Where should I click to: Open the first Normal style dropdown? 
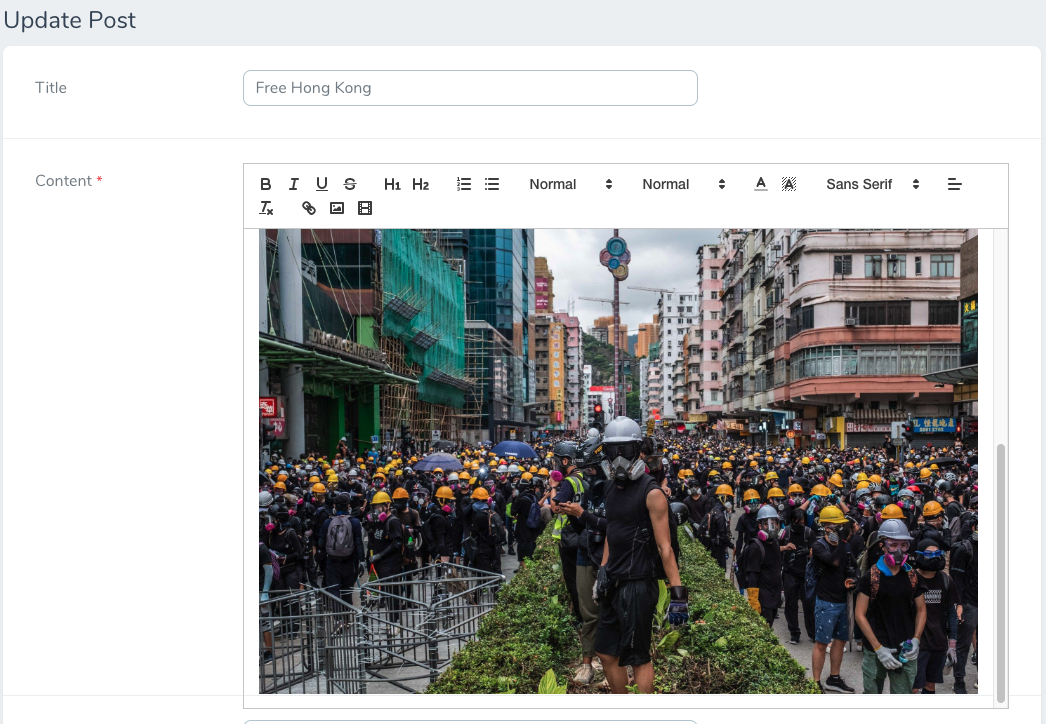(572, 184)
